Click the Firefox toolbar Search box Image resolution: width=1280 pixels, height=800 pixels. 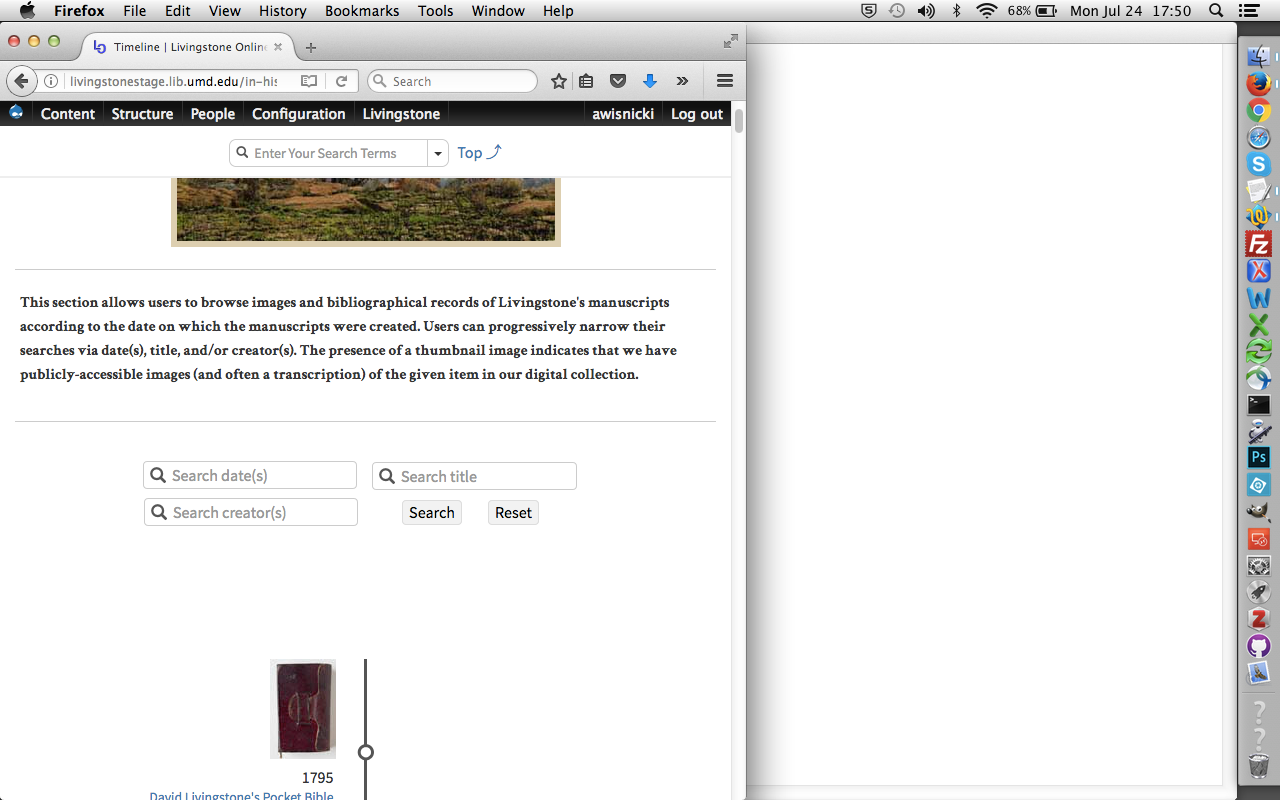(x=452, y=81)
